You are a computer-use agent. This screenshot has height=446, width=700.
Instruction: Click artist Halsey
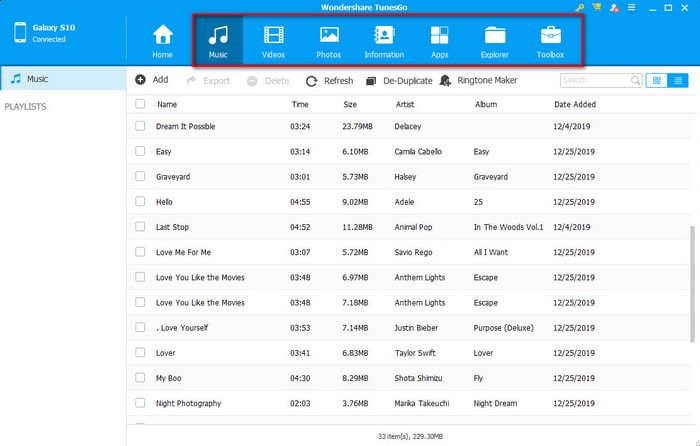[x=405, y=177]
